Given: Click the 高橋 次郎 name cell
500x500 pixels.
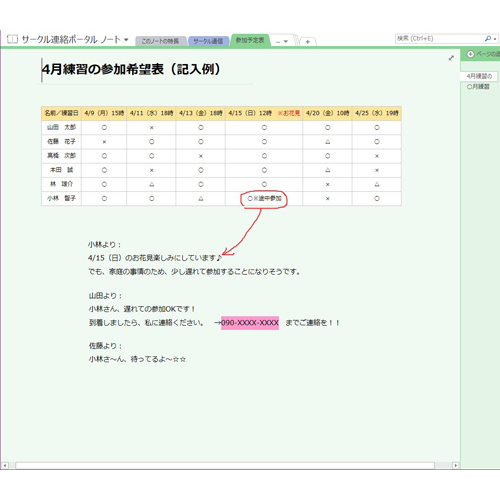Looking at the screenshot, I should pos(62,156).
